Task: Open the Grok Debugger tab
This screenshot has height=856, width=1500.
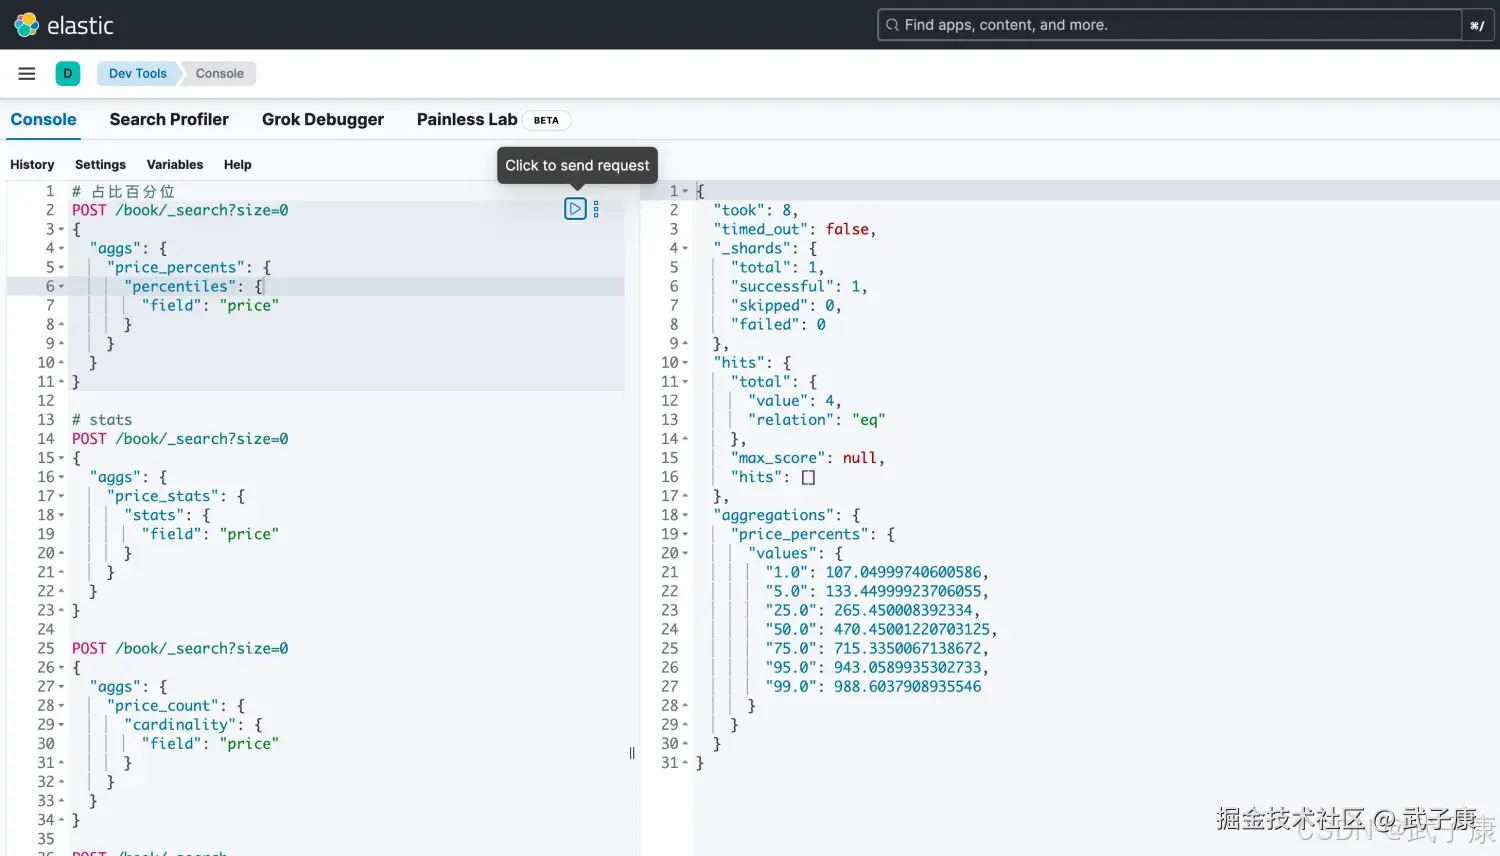Action: [x=322, y=119]
